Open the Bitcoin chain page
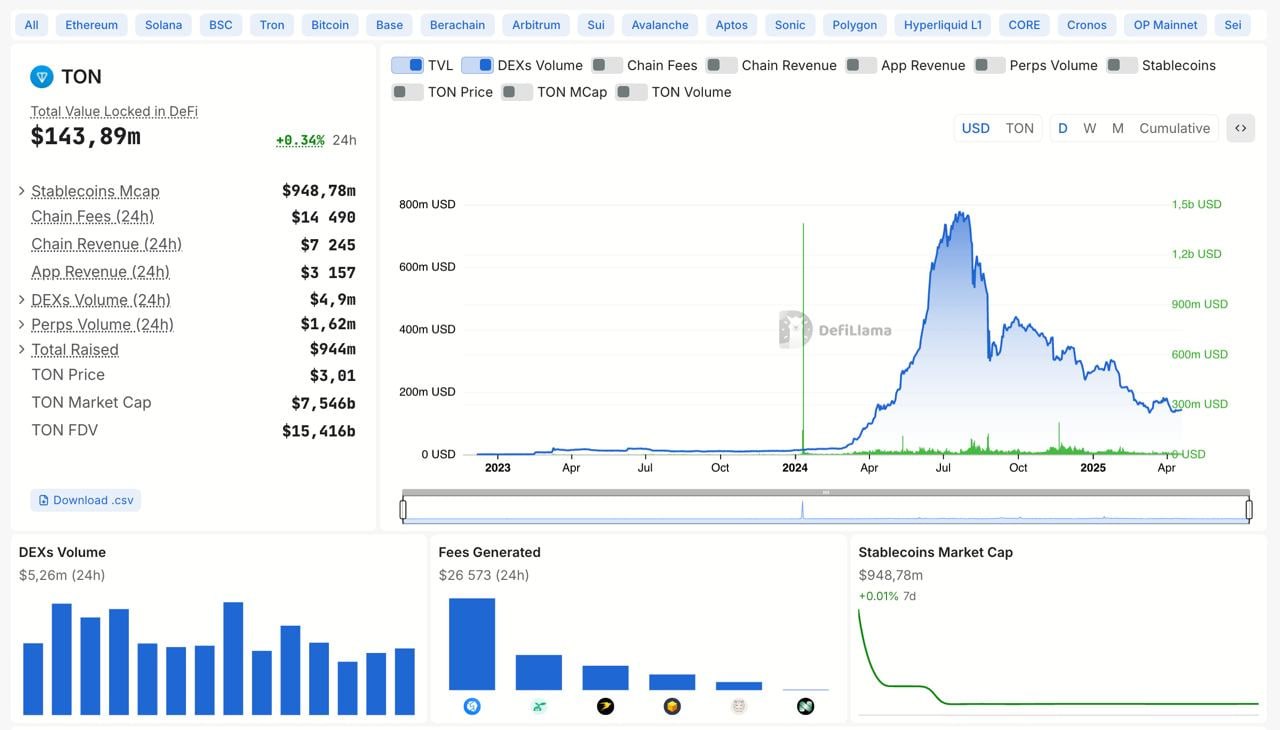This screenshot has width=1280, height=730. [330, 25]
